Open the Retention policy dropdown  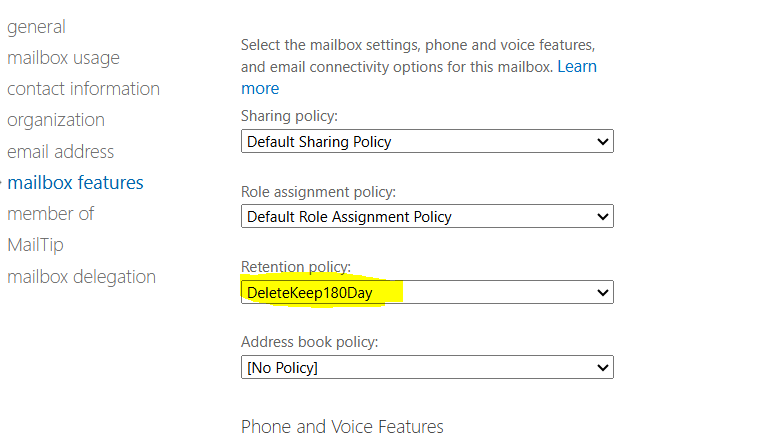coord(427,292)
